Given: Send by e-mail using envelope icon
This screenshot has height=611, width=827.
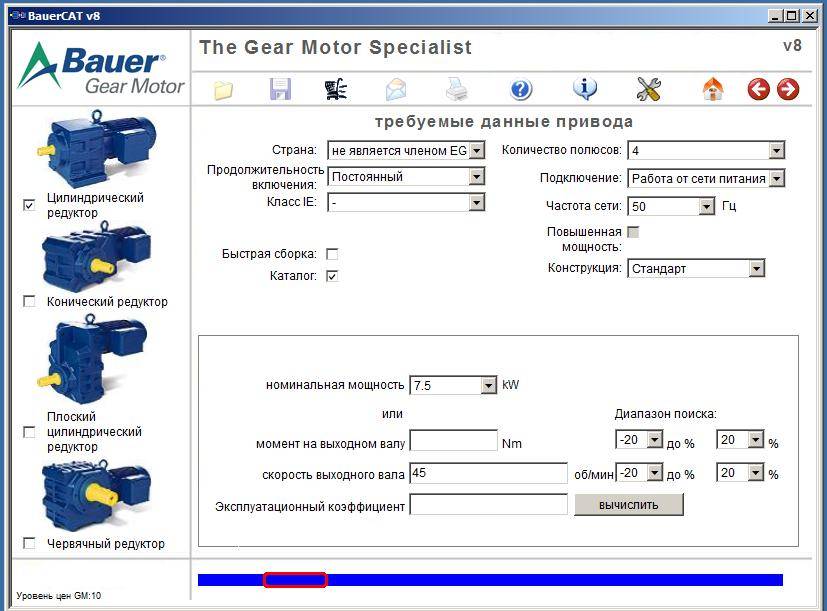Looking at the screenshot, I should [x=396, y=89].
